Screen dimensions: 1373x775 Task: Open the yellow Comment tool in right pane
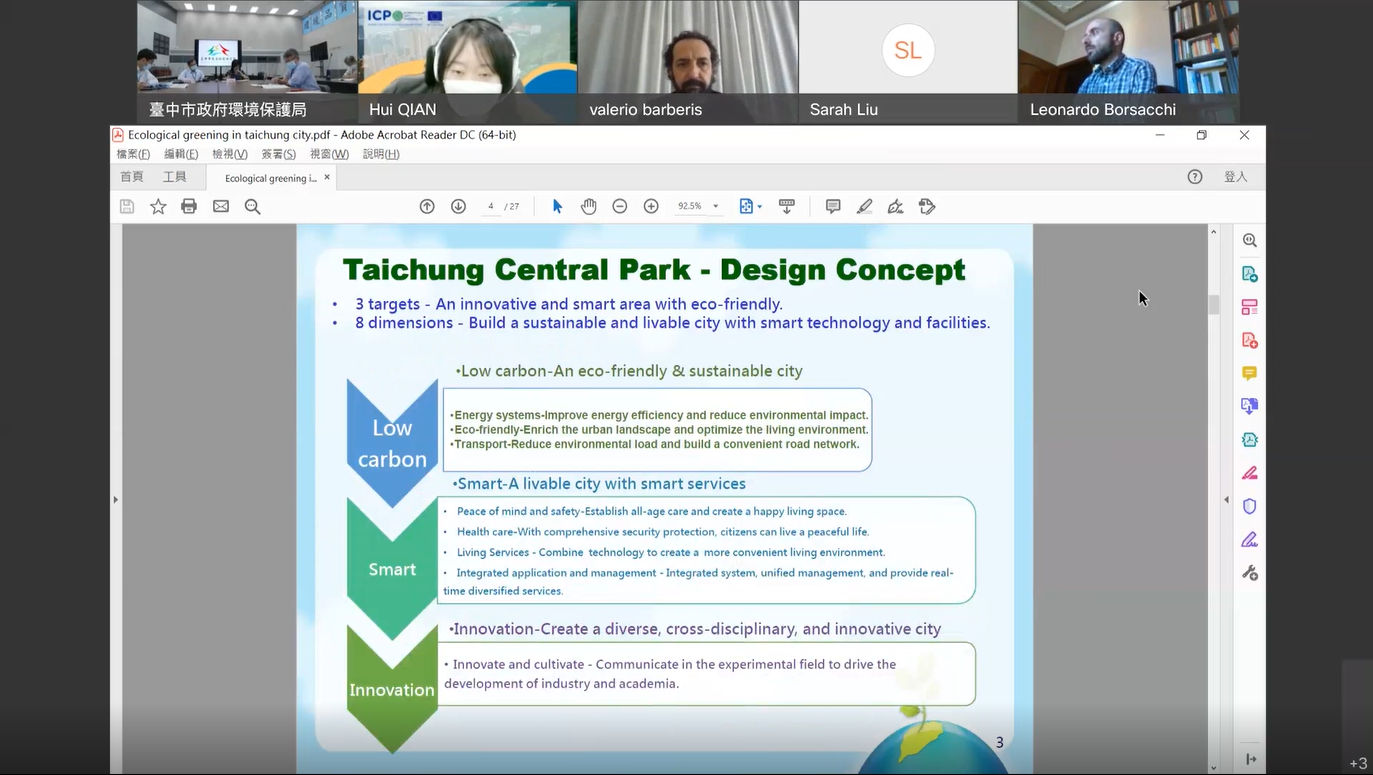(1250, 373)
